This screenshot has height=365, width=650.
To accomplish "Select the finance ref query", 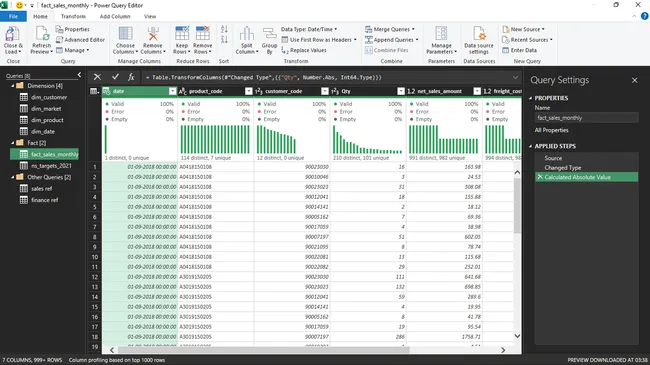I will [x=44, y=200].
